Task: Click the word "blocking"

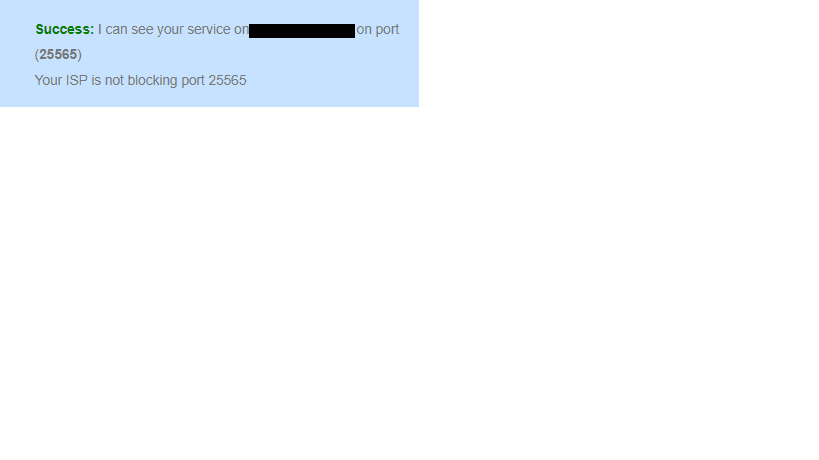Action: point(153,81)
